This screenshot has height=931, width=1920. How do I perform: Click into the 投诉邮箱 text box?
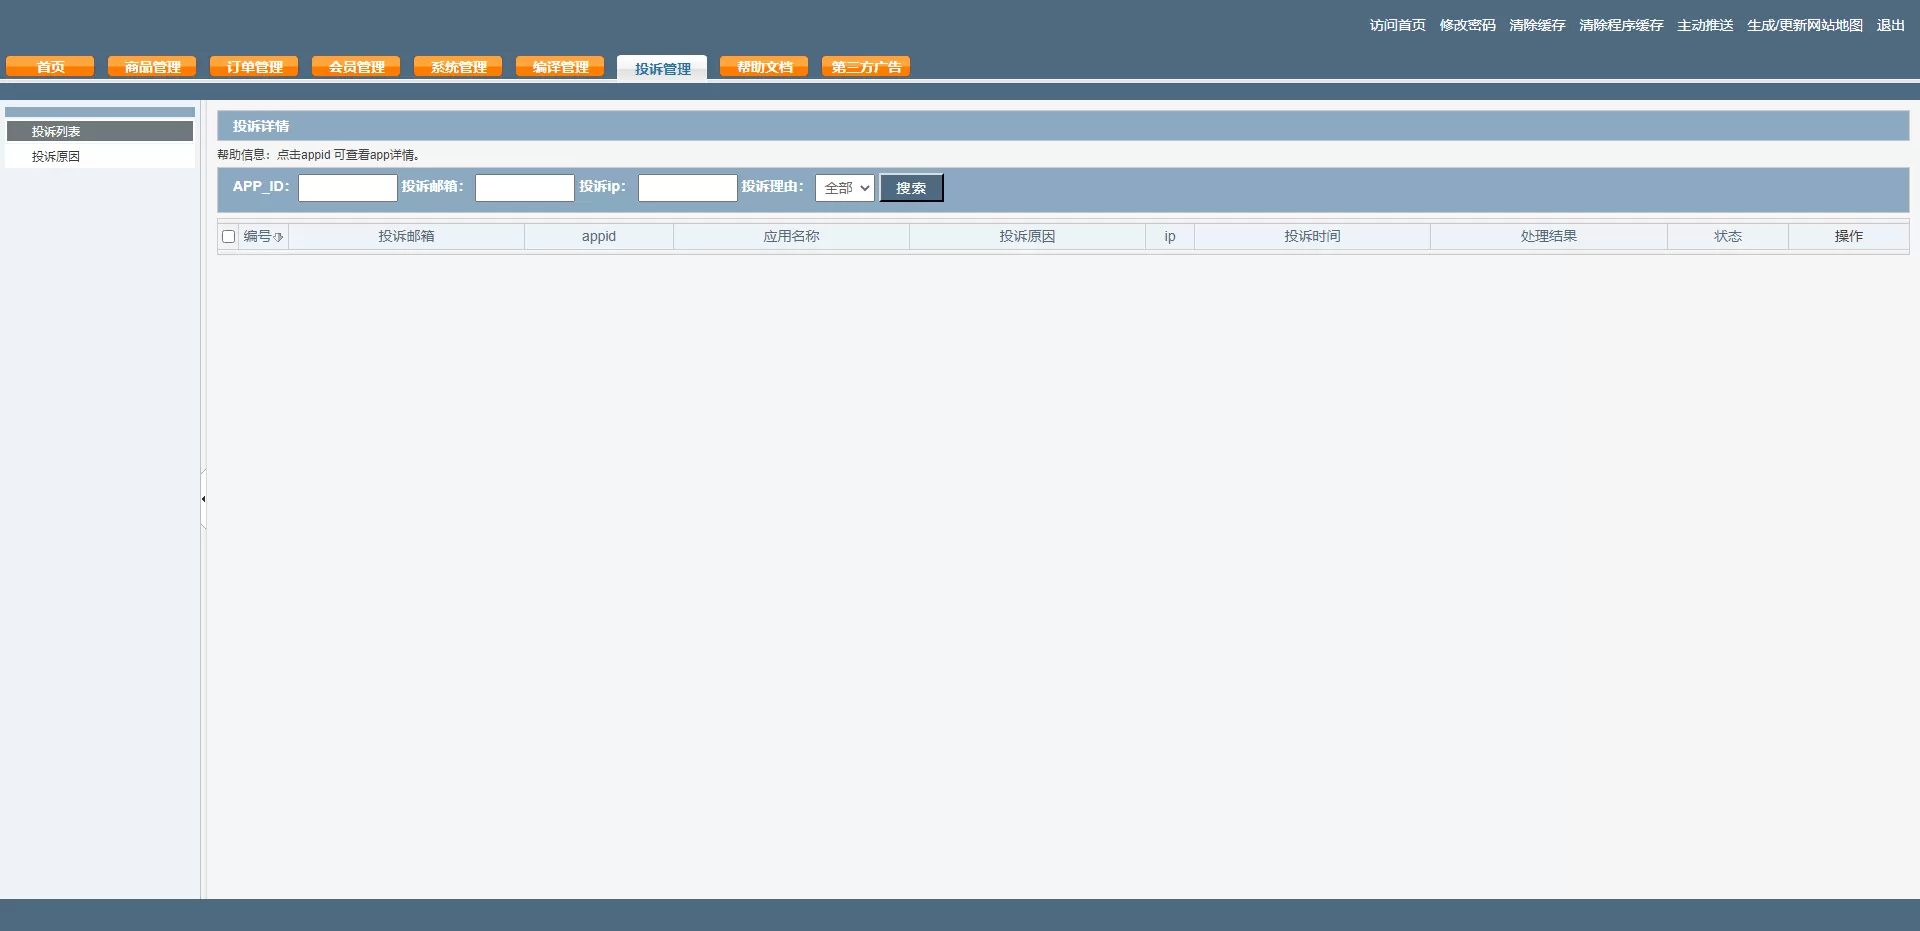[x=524, y=188]
